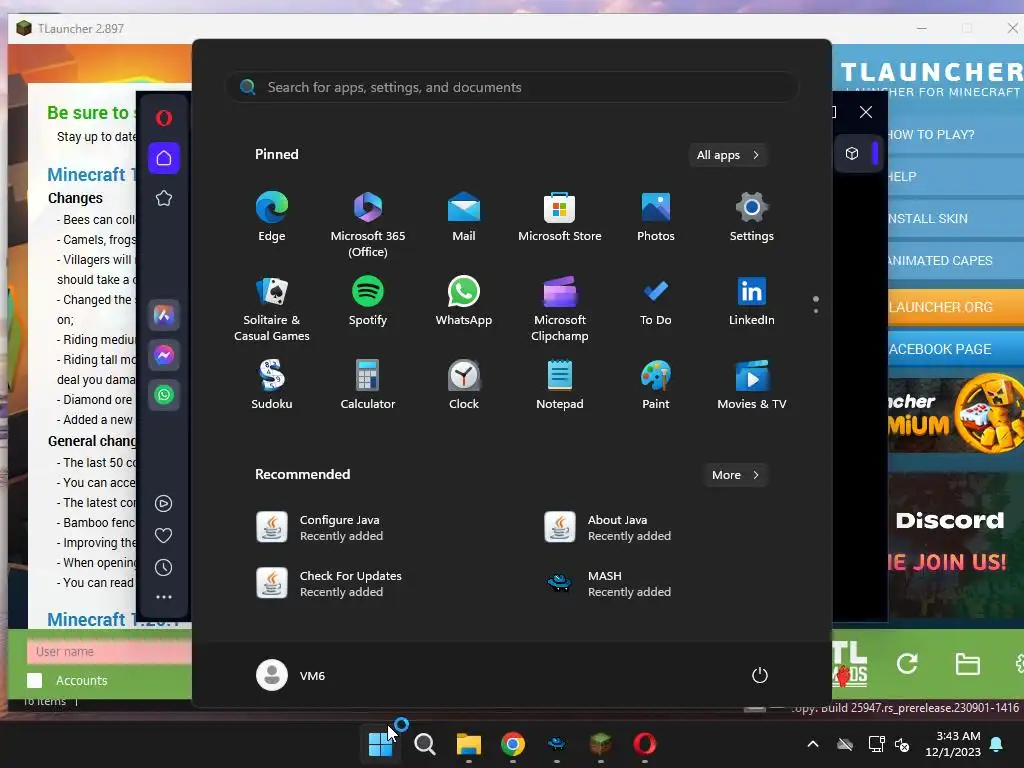The image size is (1024, 768).
Task: Open Calculator app
Action: tap(368, 385)
